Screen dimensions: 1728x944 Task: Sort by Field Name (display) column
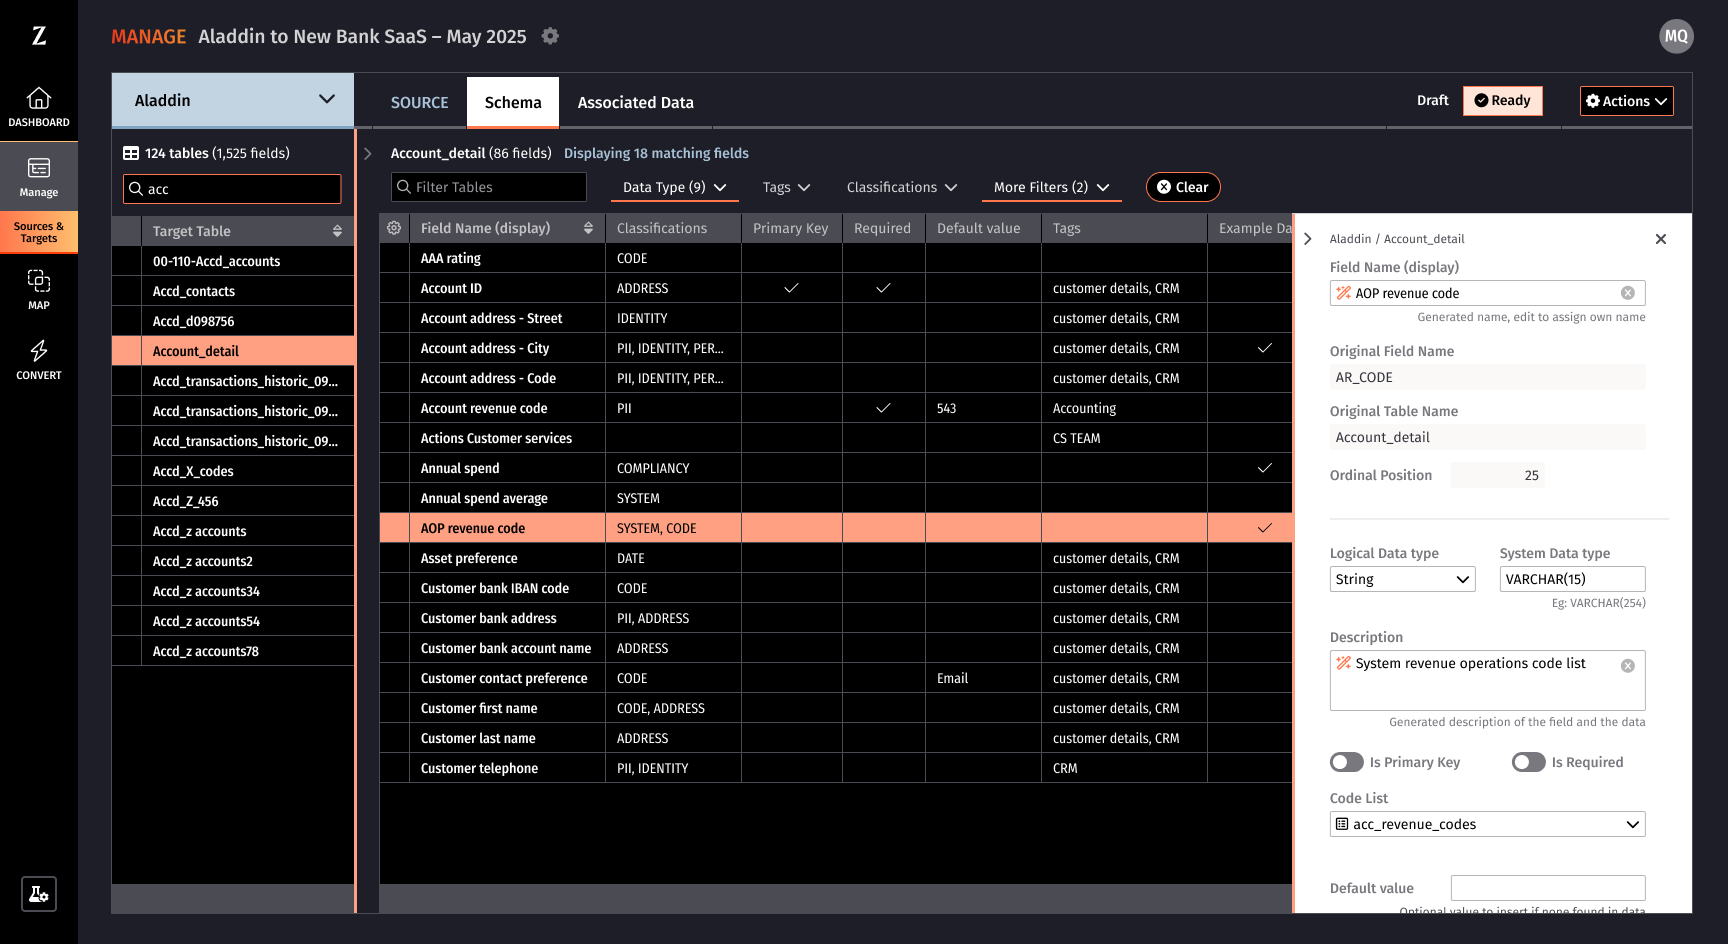pyautogui.click(x=588, y=228)
